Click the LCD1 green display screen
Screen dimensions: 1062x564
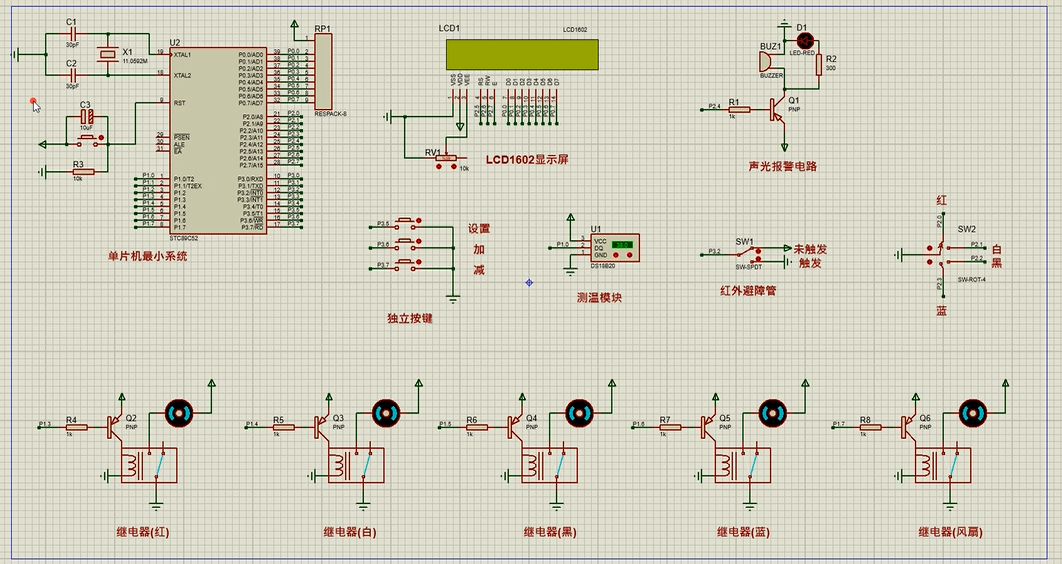[x=522, y=54]
